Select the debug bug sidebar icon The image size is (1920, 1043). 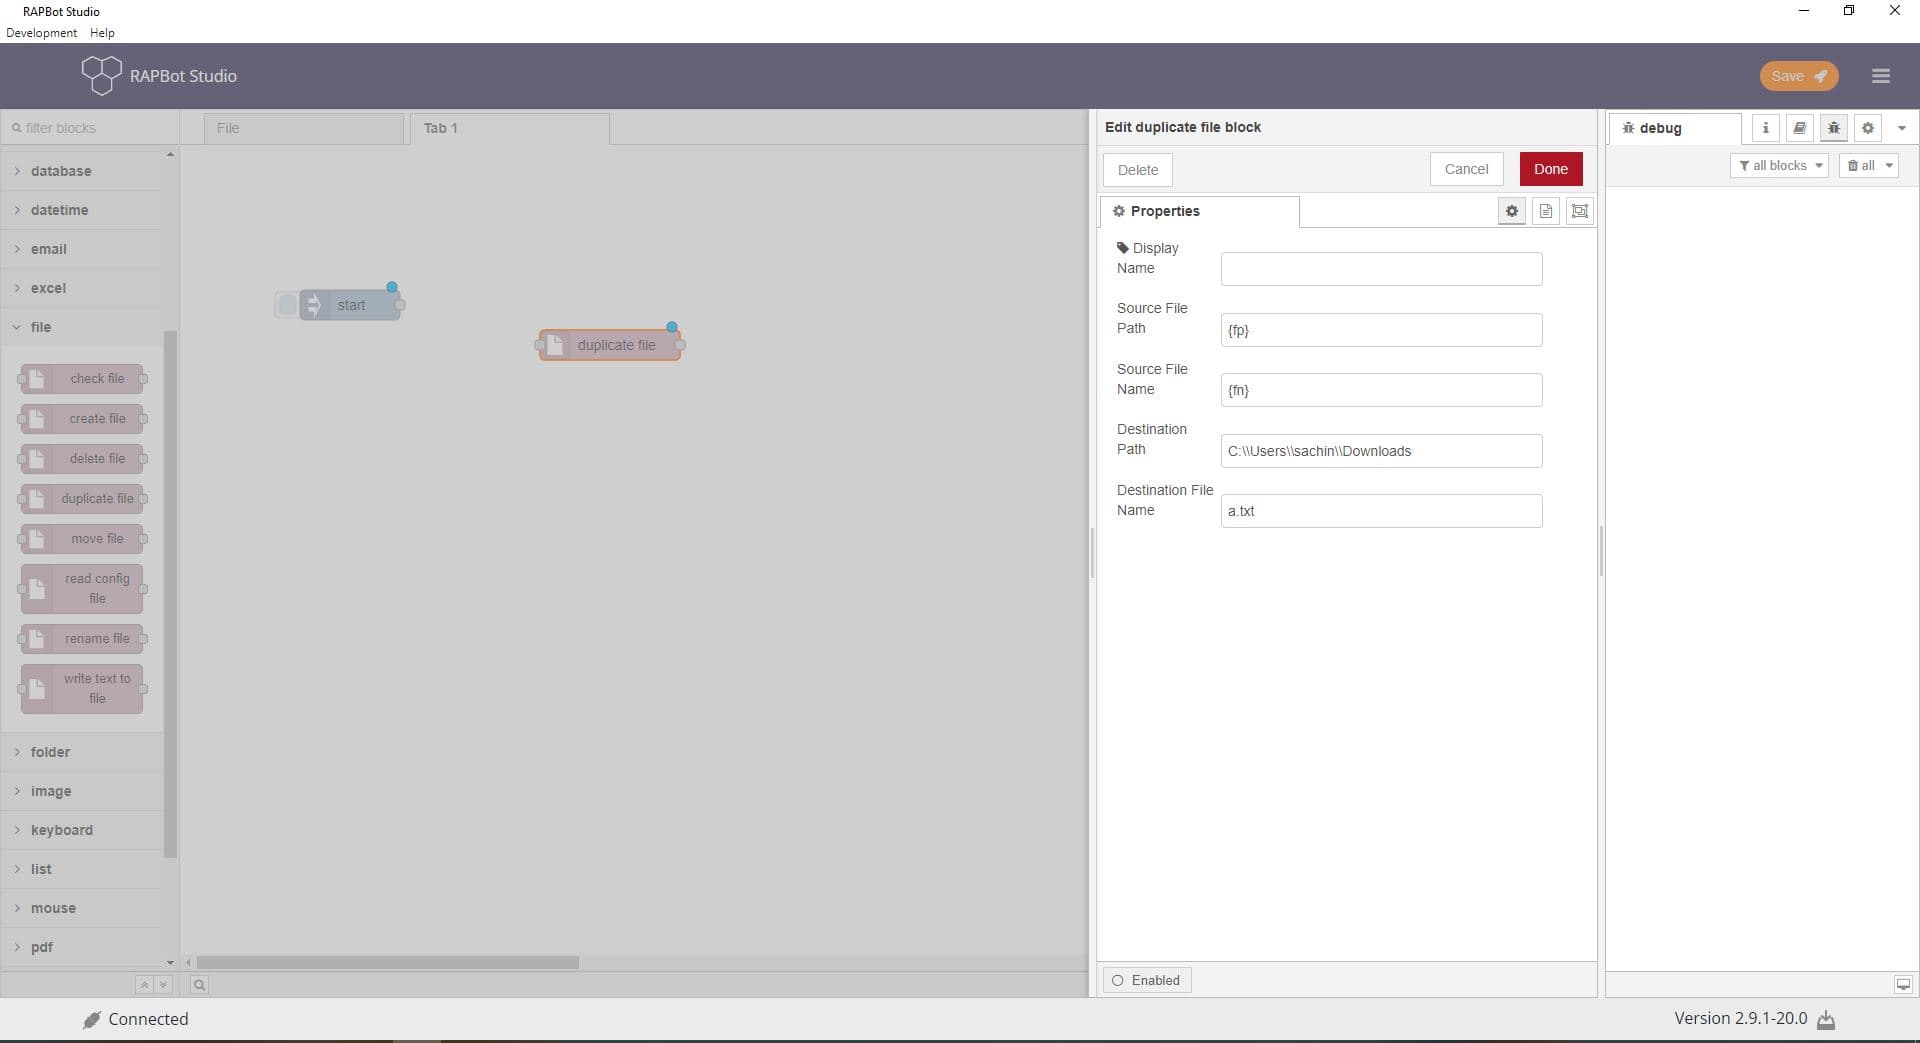(1833, 128)
